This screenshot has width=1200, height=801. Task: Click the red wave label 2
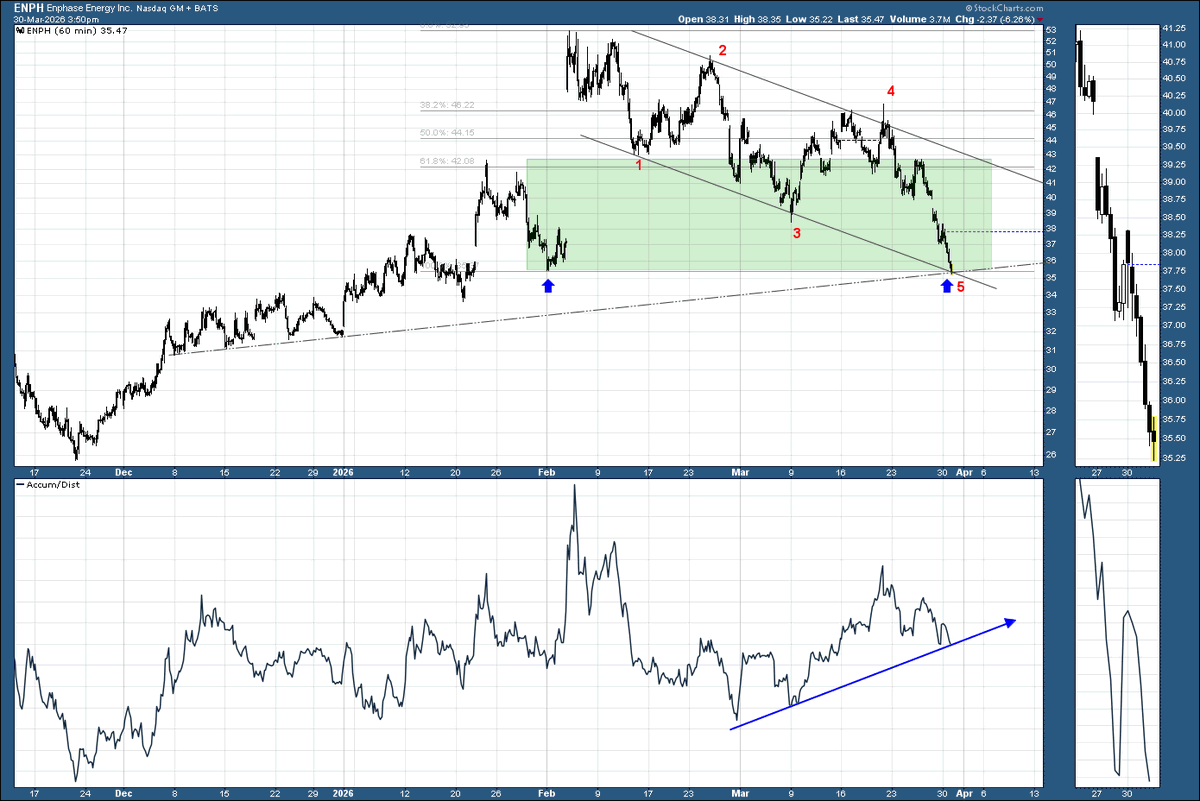tap(722, 50)
